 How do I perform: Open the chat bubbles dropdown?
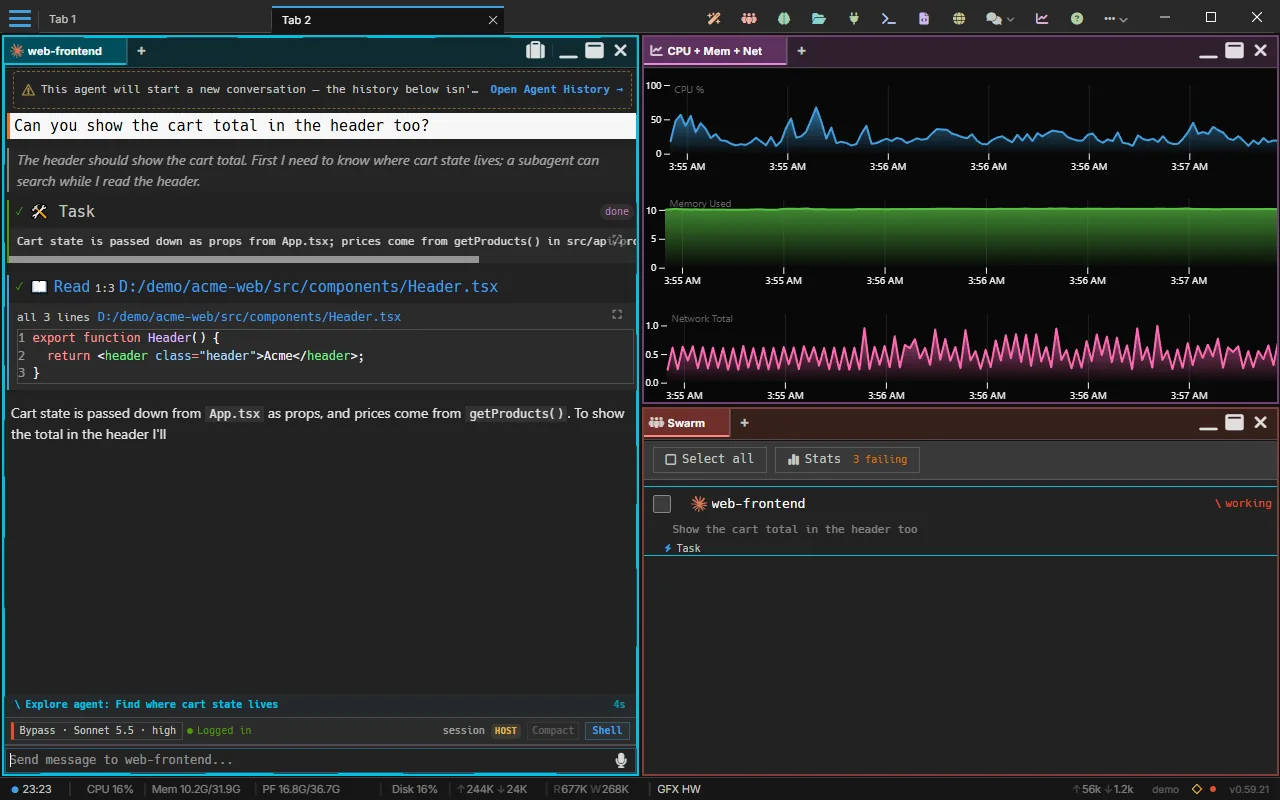(x=1000, y=18)
